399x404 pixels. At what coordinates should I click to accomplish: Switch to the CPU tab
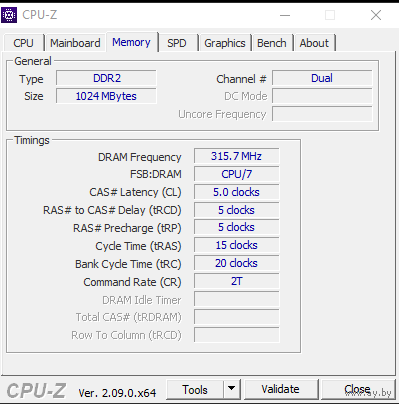(23, 43)
